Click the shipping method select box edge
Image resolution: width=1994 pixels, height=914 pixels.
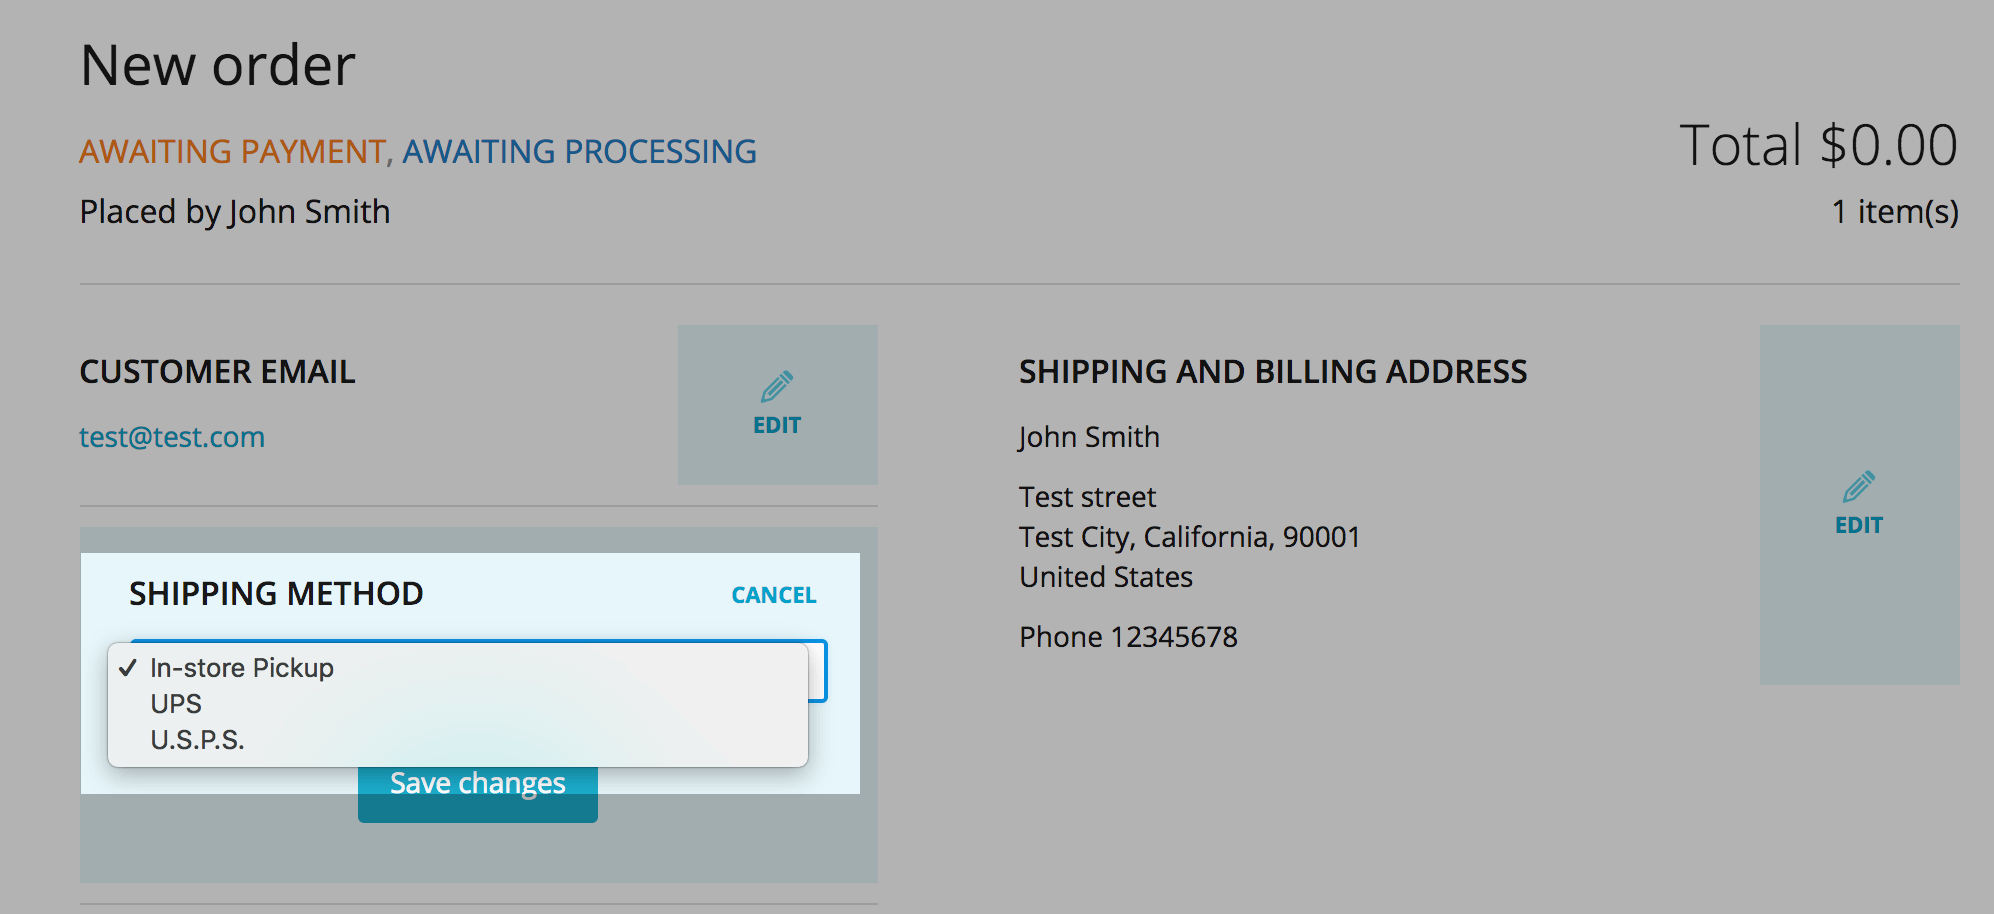tap(818, 672)
